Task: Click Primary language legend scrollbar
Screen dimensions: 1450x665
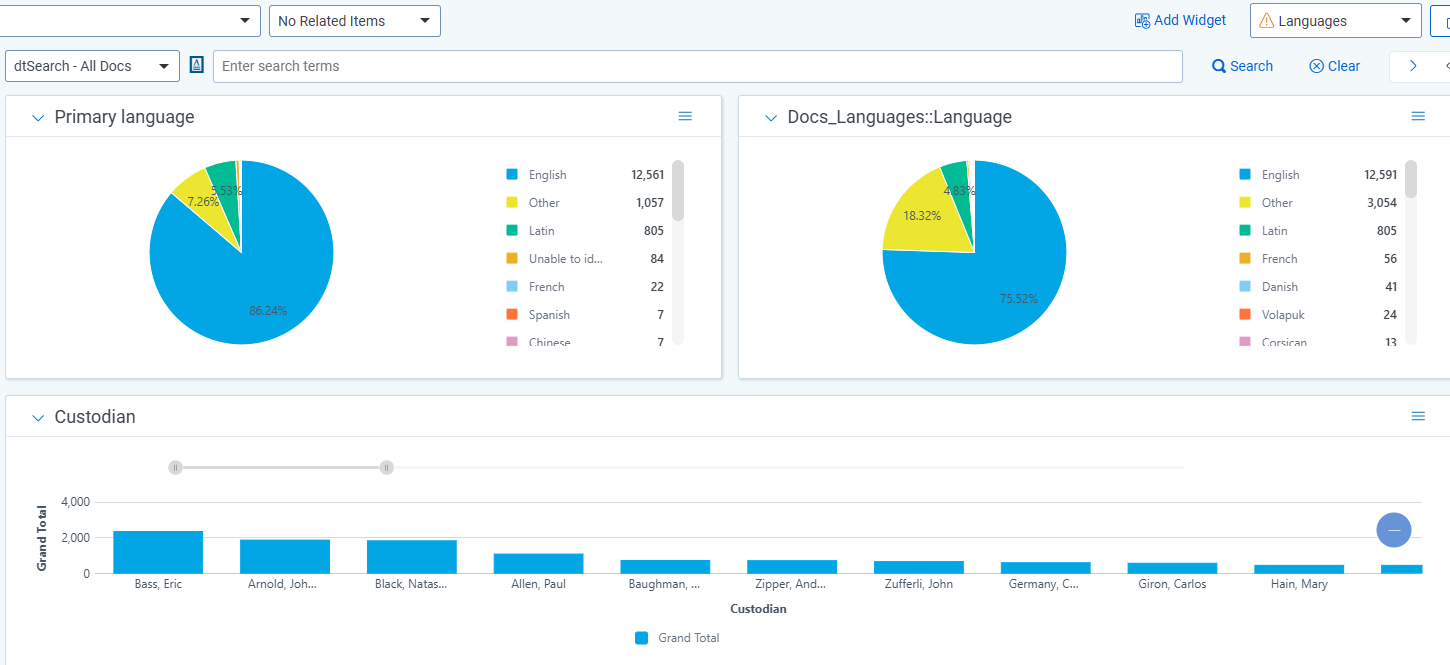Action: click(x=678, y=190)
